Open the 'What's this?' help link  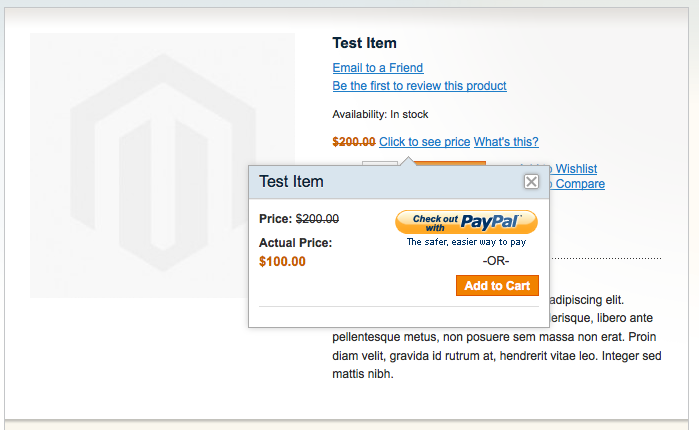click(x=506, y=142)
